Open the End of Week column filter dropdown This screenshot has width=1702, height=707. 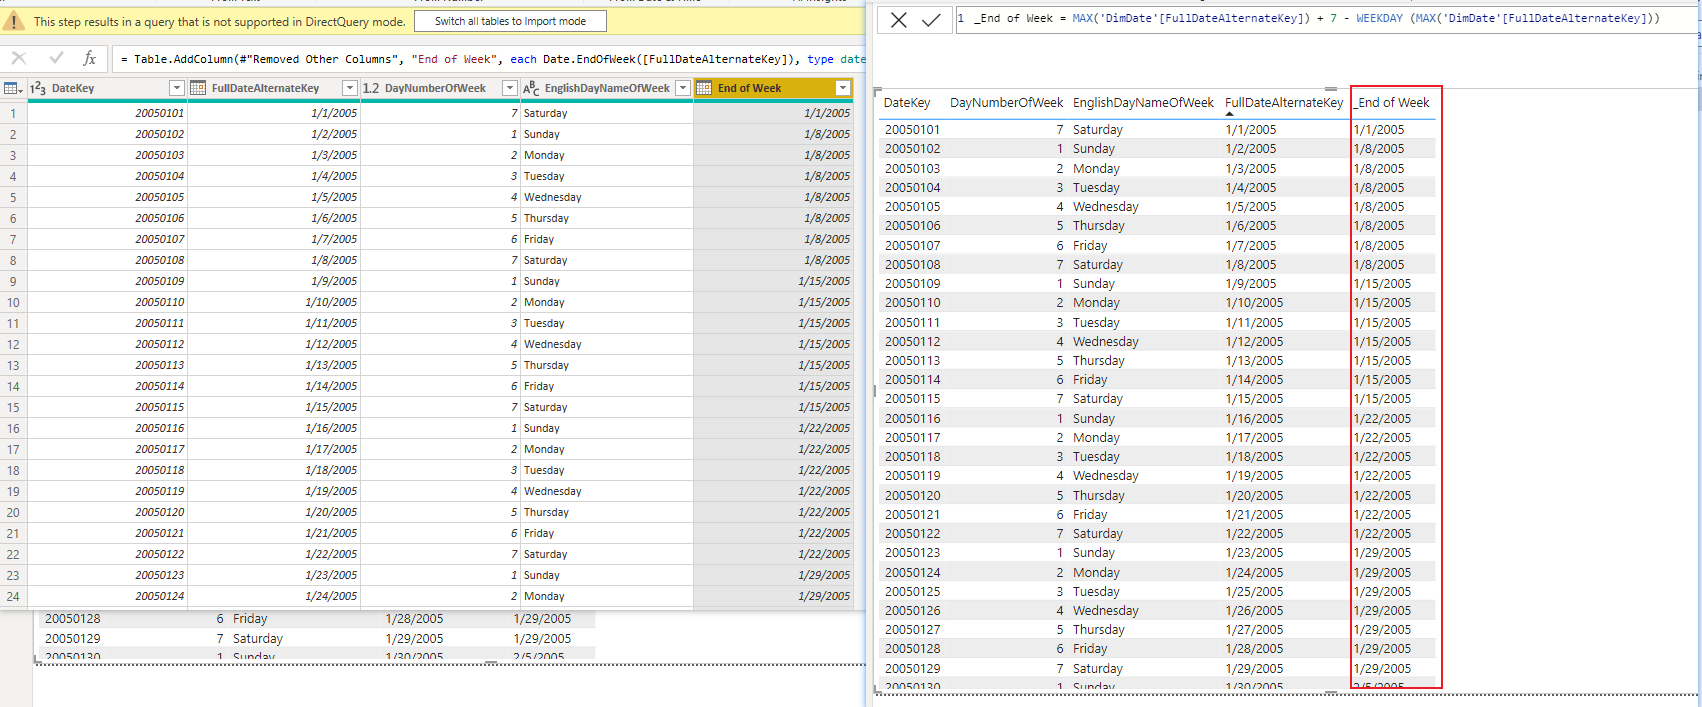click(x=843, y=88)
